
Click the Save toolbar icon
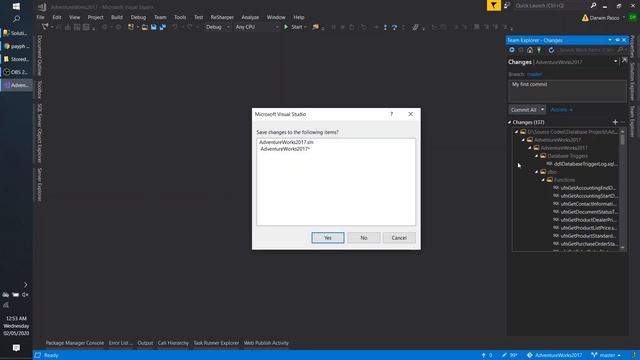pos(153,27)
